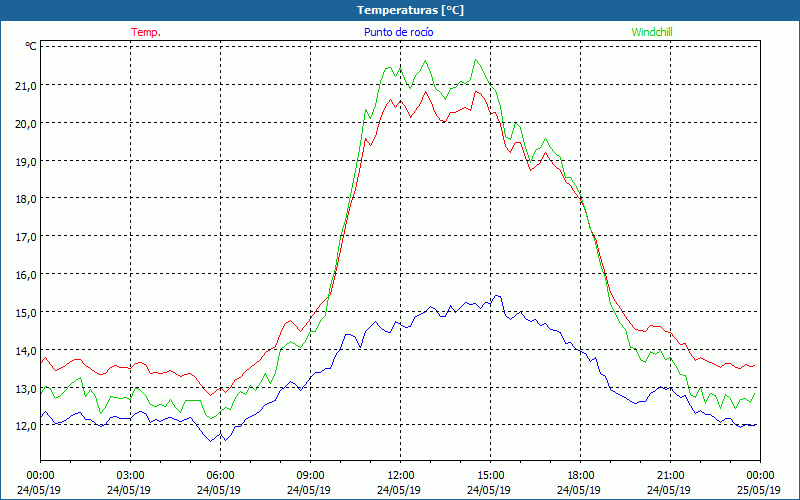Image resolution: width=800 pixels, height=500 pixels.
Task: Click the 03:00 time axis label
Action: [x=131, y=476]
